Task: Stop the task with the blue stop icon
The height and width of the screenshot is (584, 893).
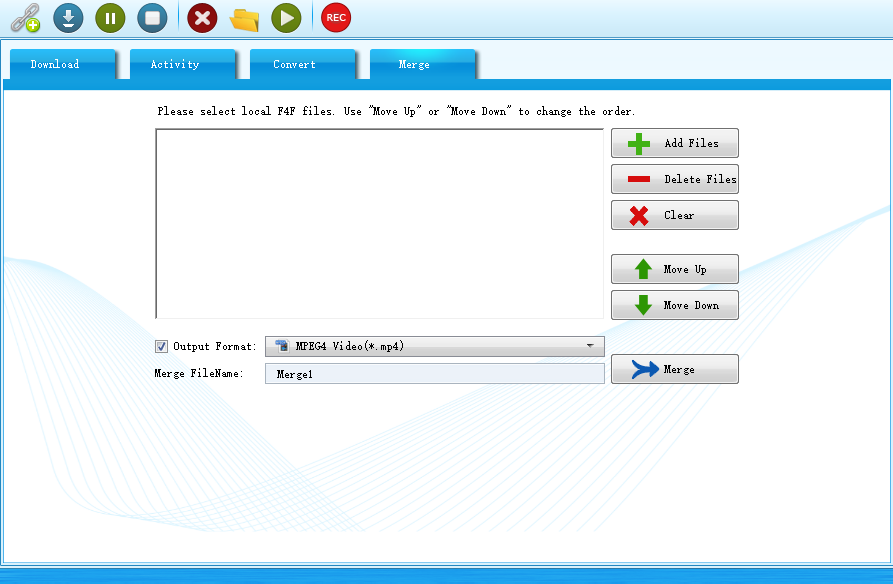Action: (153, 18)
